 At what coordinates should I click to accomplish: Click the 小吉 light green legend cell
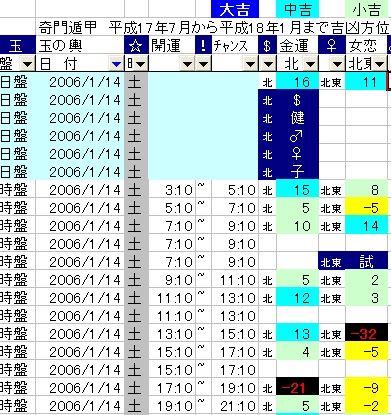pos(367,9)
